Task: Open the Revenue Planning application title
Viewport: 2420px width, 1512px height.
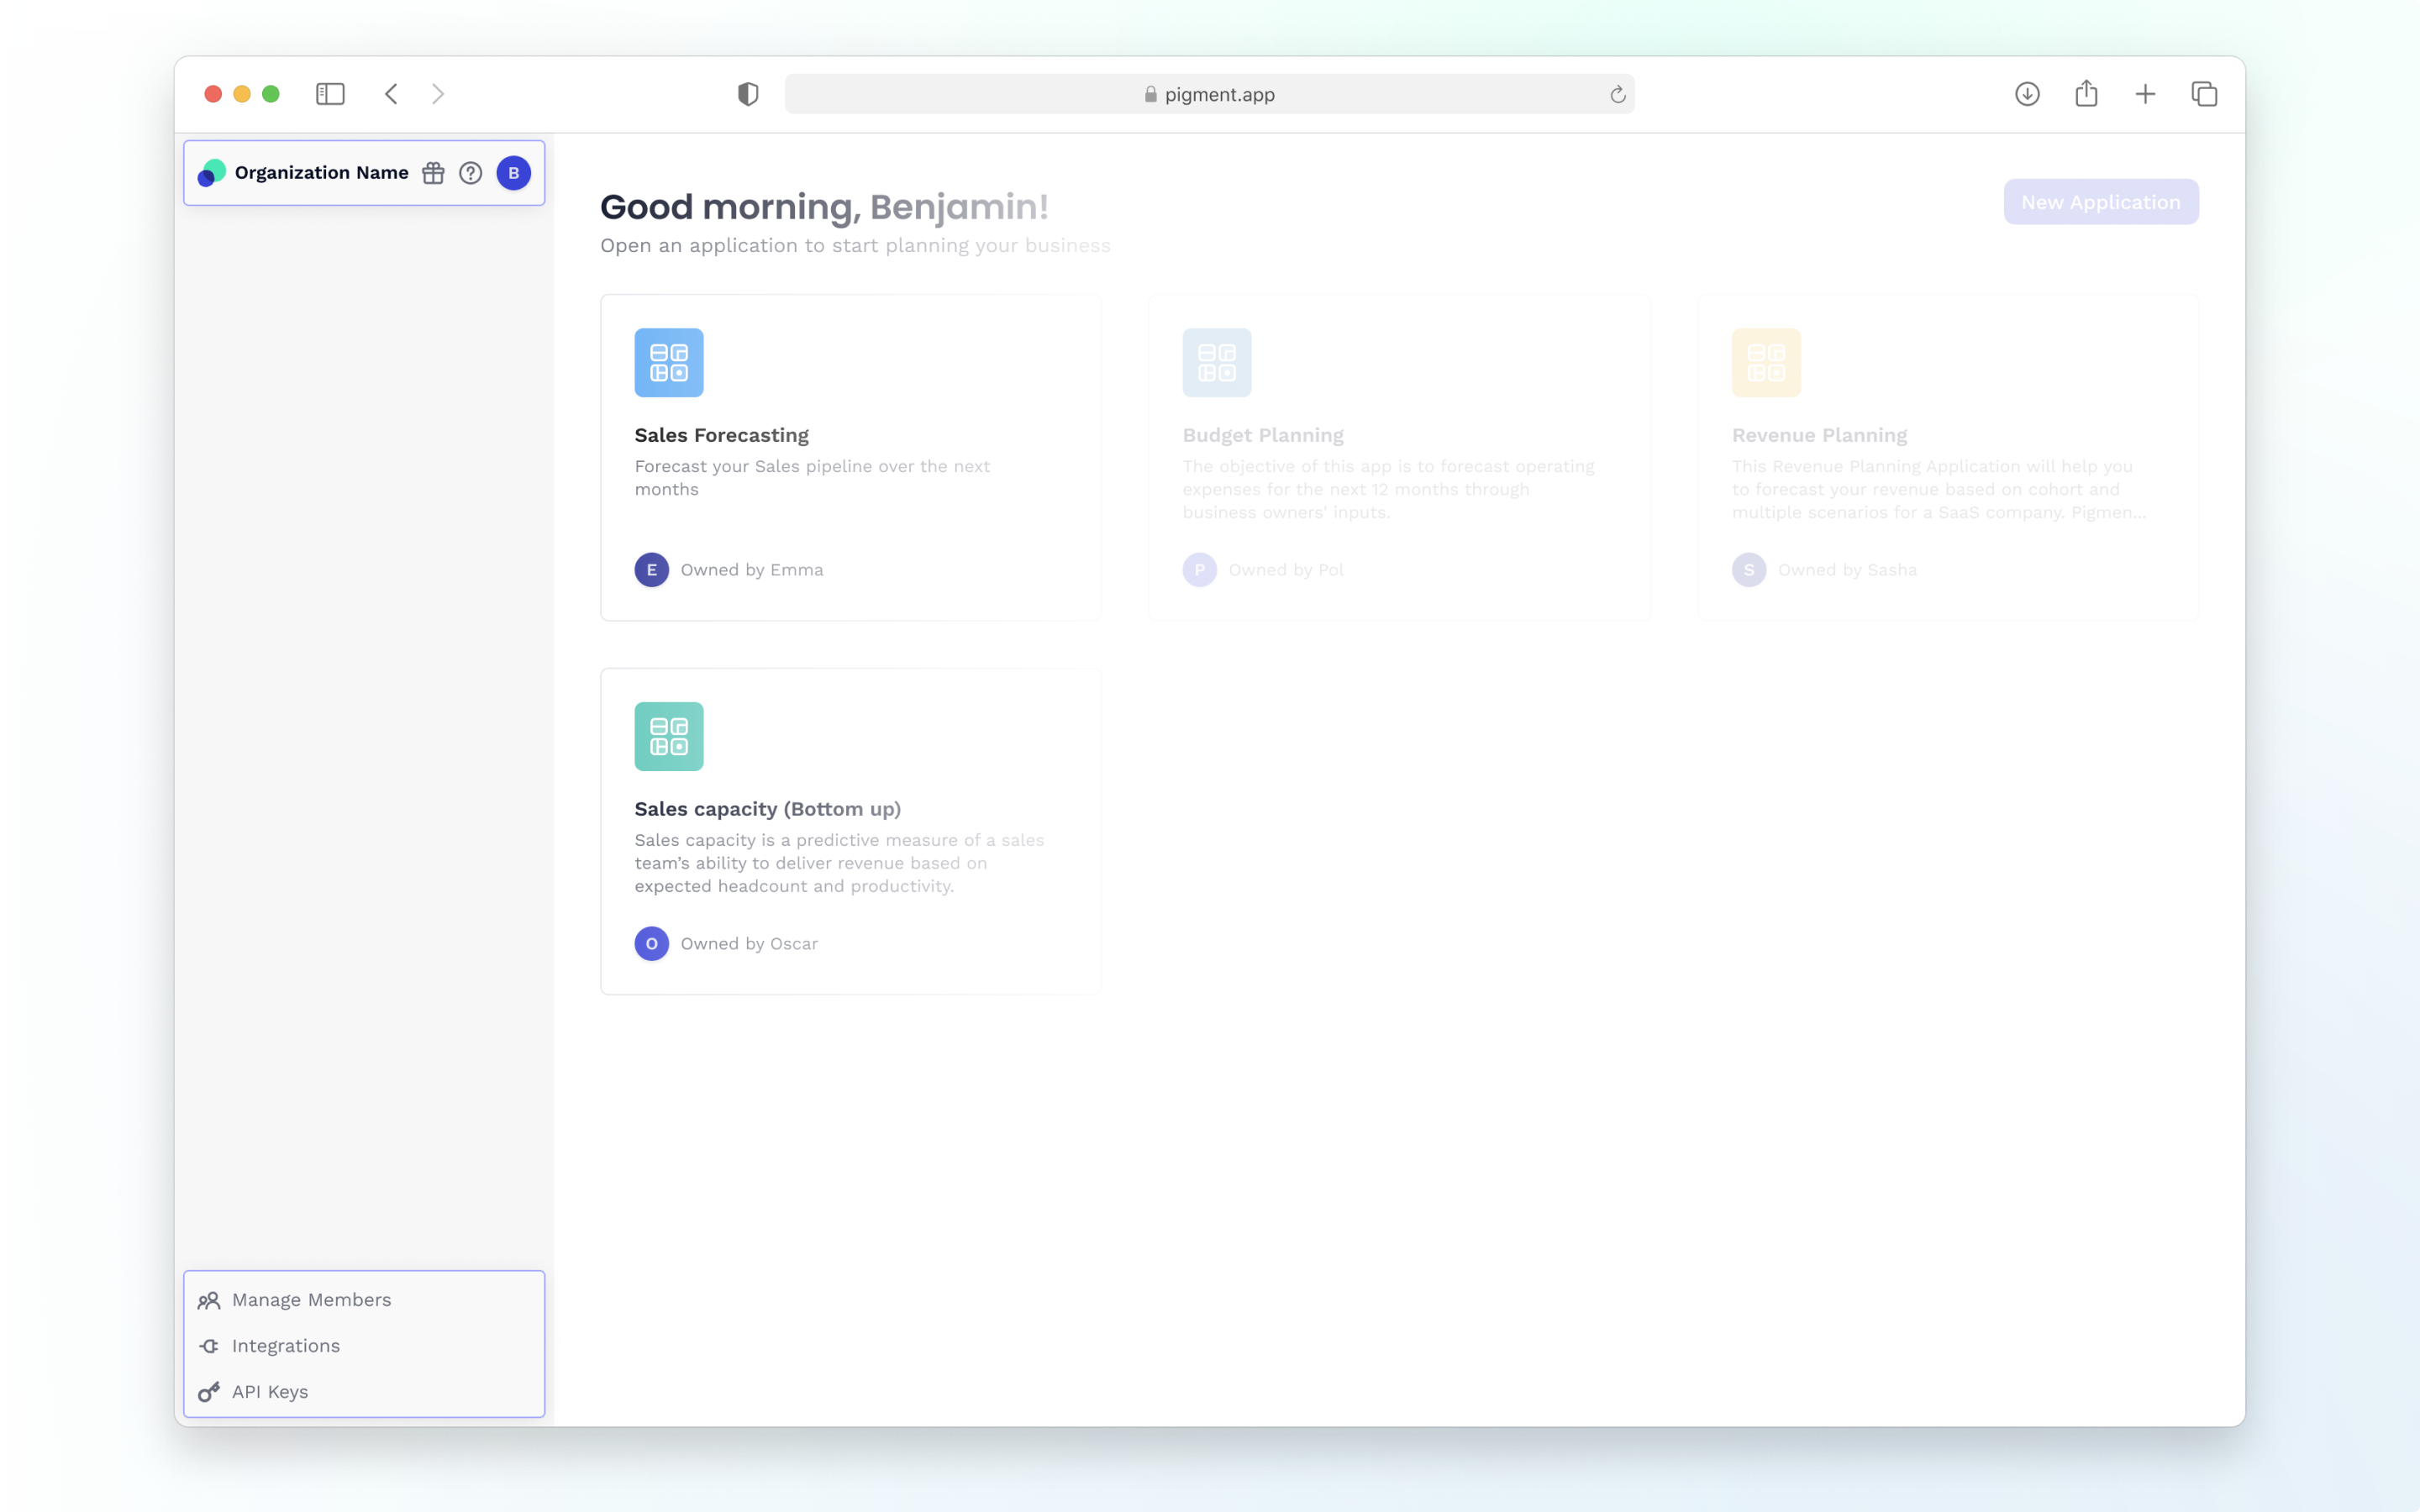Action: pos(1820,435)
